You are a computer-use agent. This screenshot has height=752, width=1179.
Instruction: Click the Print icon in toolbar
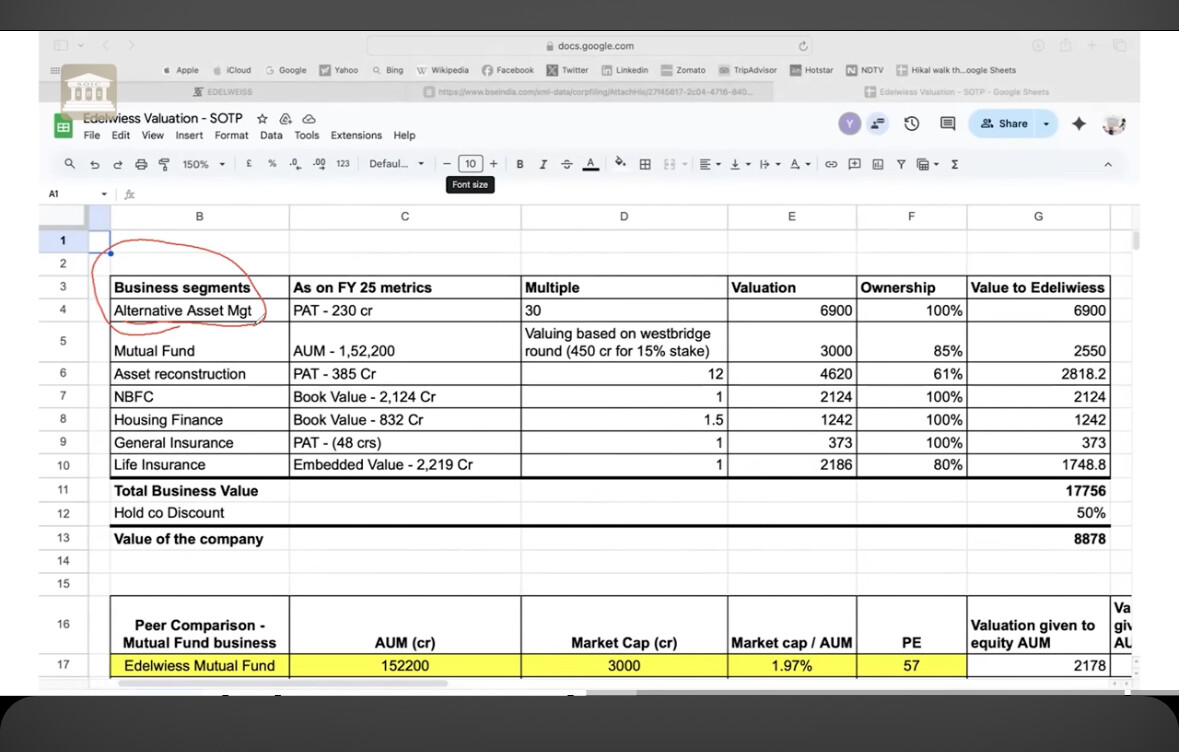tap(141, 164)
